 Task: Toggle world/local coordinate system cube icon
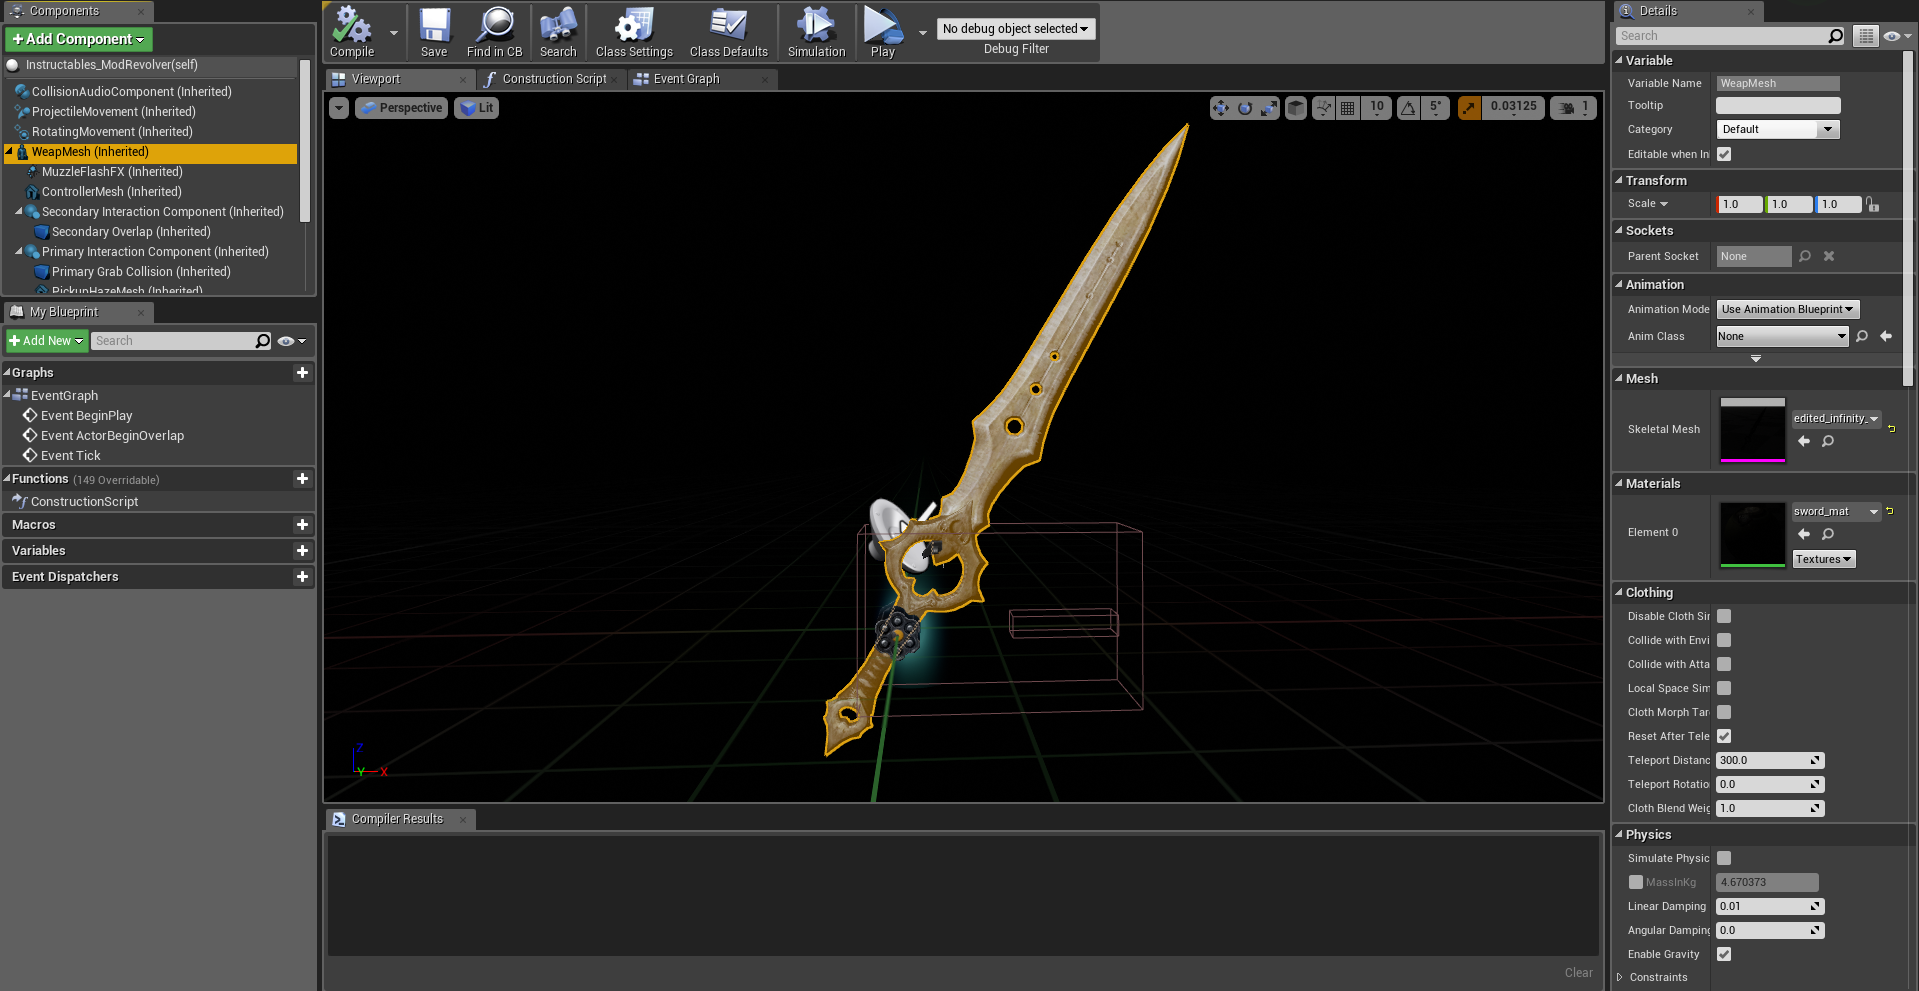pos(1296,108)
